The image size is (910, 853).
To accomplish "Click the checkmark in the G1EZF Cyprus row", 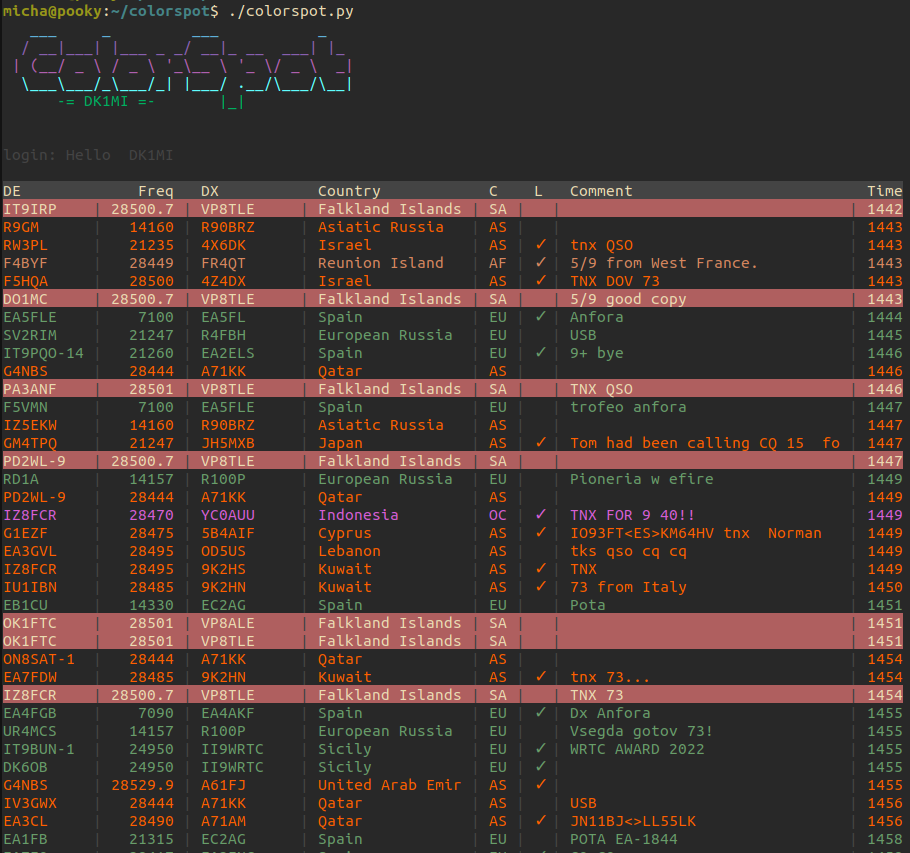I will click(x=540, y=533).
